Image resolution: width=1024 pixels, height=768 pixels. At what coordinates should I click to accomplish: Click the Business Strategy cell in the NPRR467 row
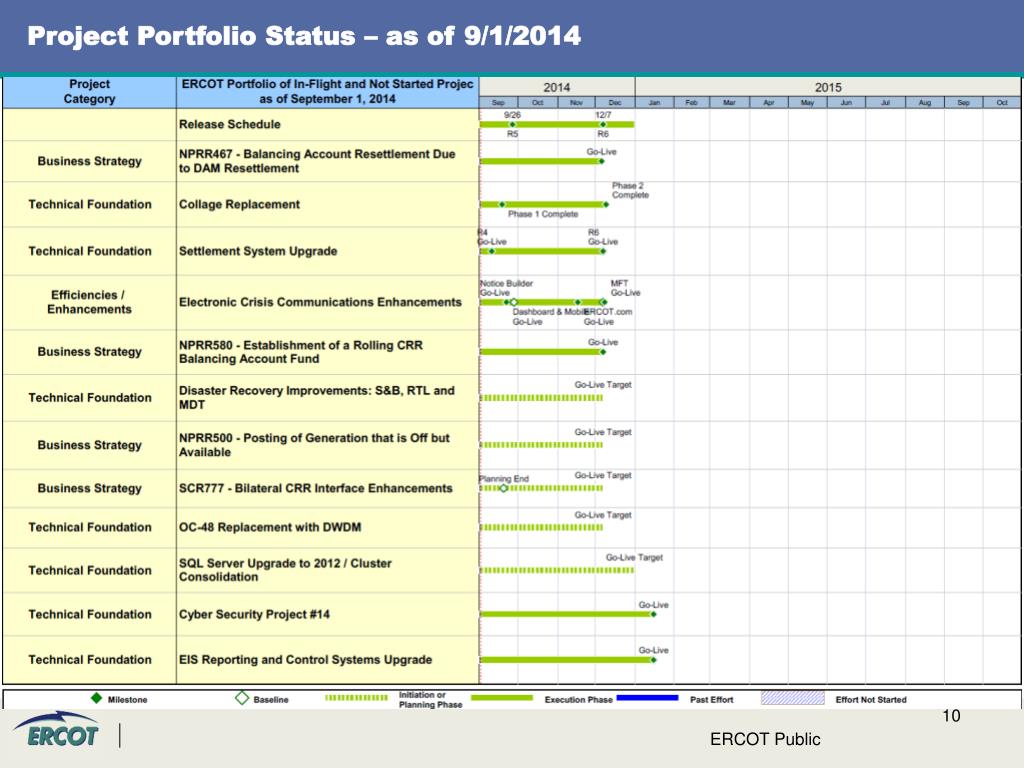pyautogui.click(x=89, y=161)
